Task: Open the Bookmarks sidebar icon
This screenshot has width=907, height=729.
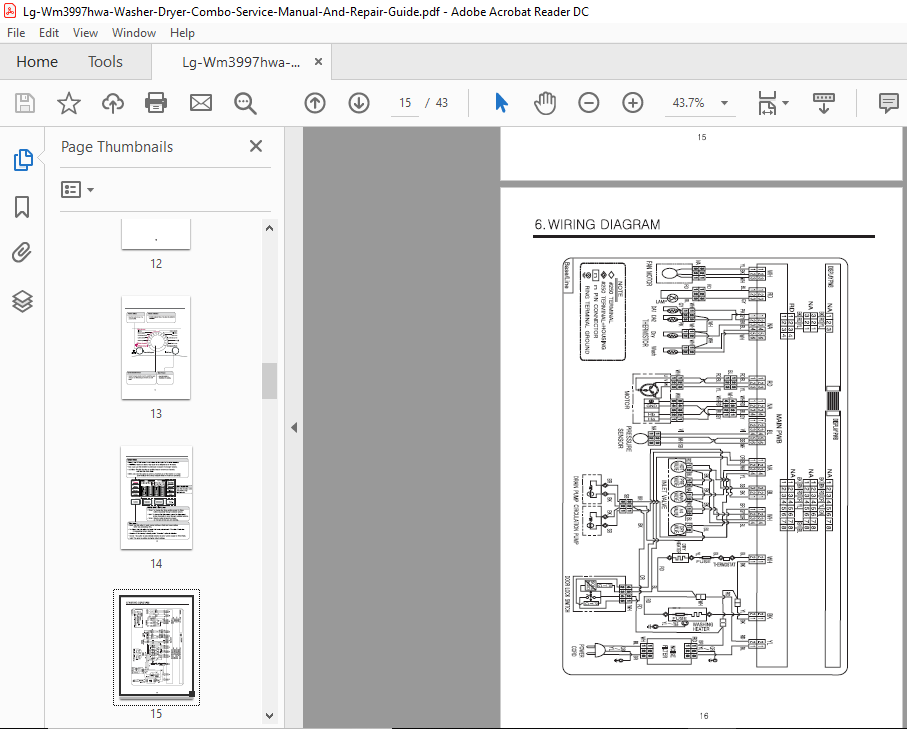Action: (x=22, y=207)
